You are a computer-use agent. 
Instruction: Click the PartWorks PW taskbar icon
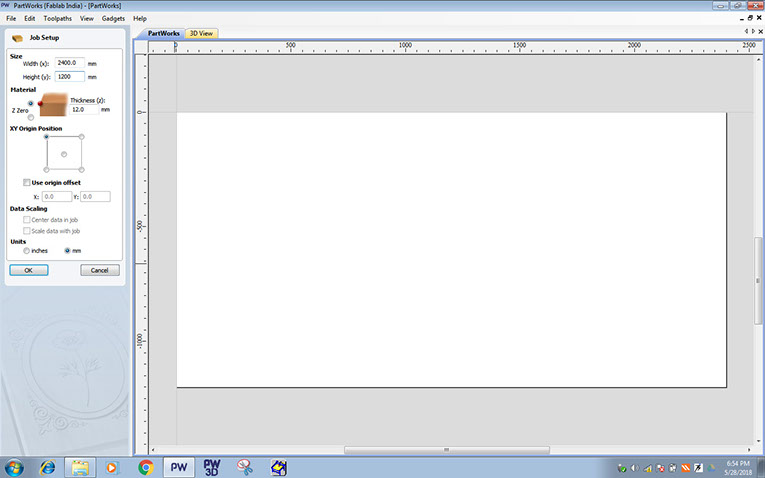[x=179, y=467]
